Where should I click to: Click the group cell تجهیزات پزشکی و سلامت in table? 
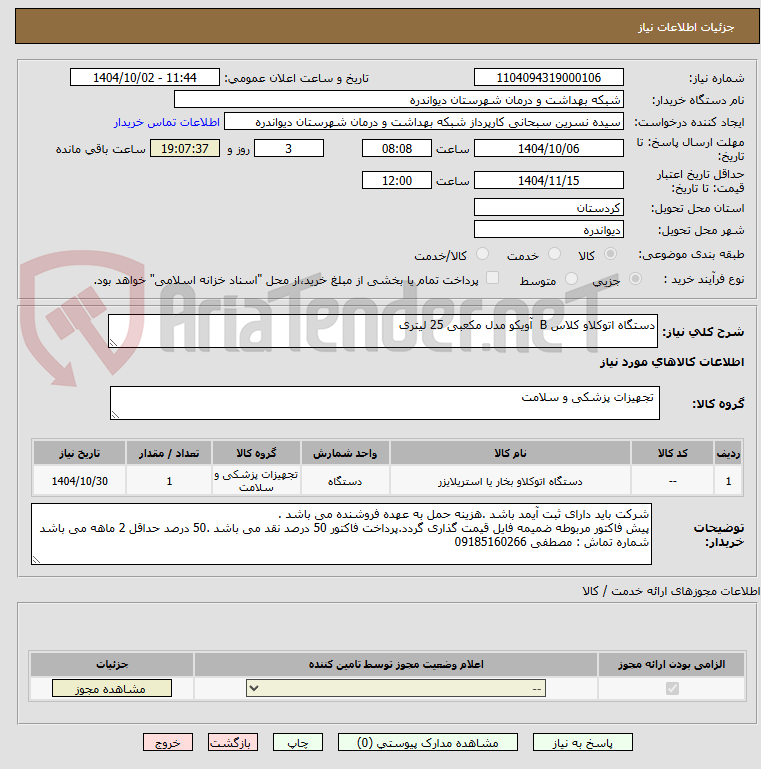point(256,481)
